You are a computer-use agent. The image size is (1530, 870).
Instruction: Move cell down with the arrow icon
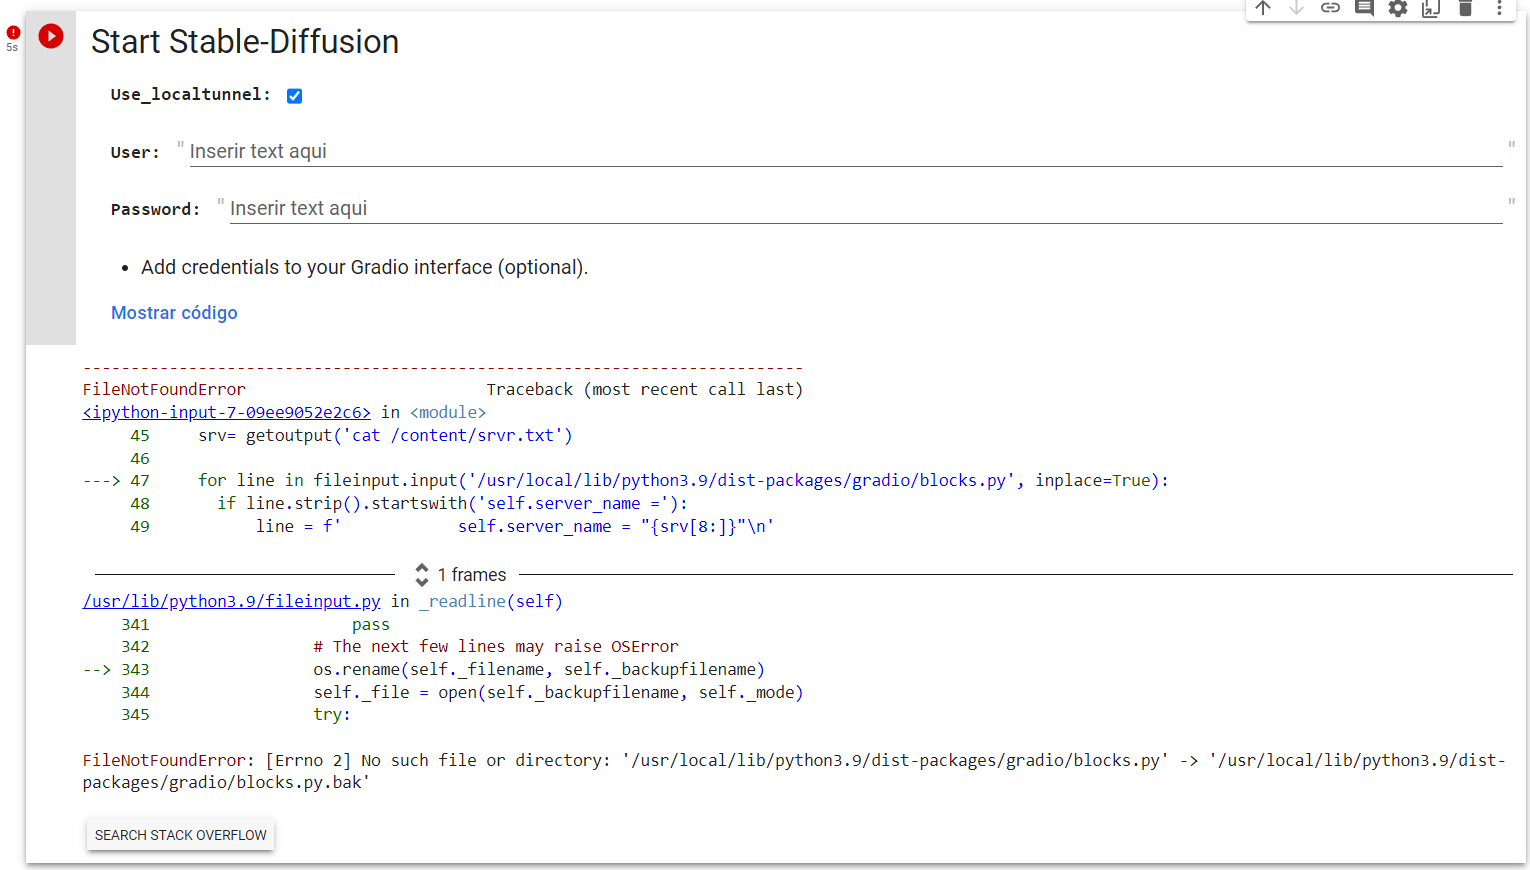coord(1296,8)
